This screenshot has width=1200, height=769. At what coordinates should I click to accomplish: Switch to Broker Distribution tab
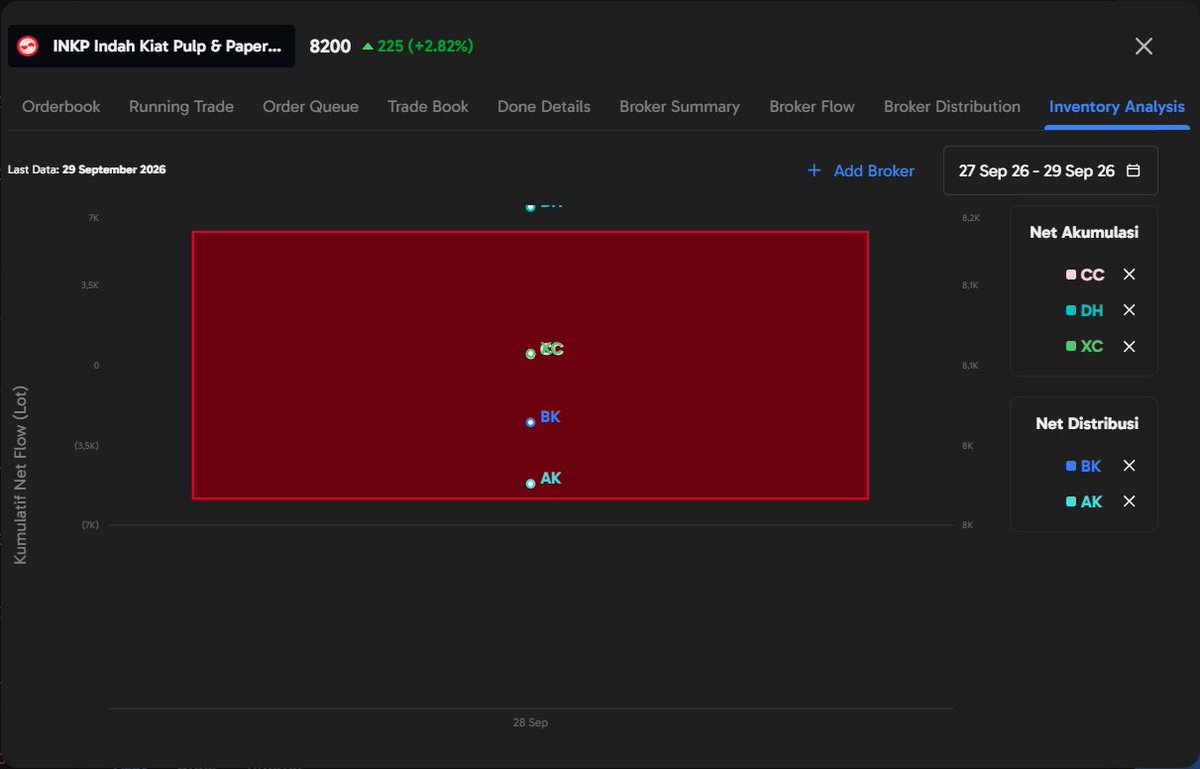pyautogui.click(x=952, y=106)
